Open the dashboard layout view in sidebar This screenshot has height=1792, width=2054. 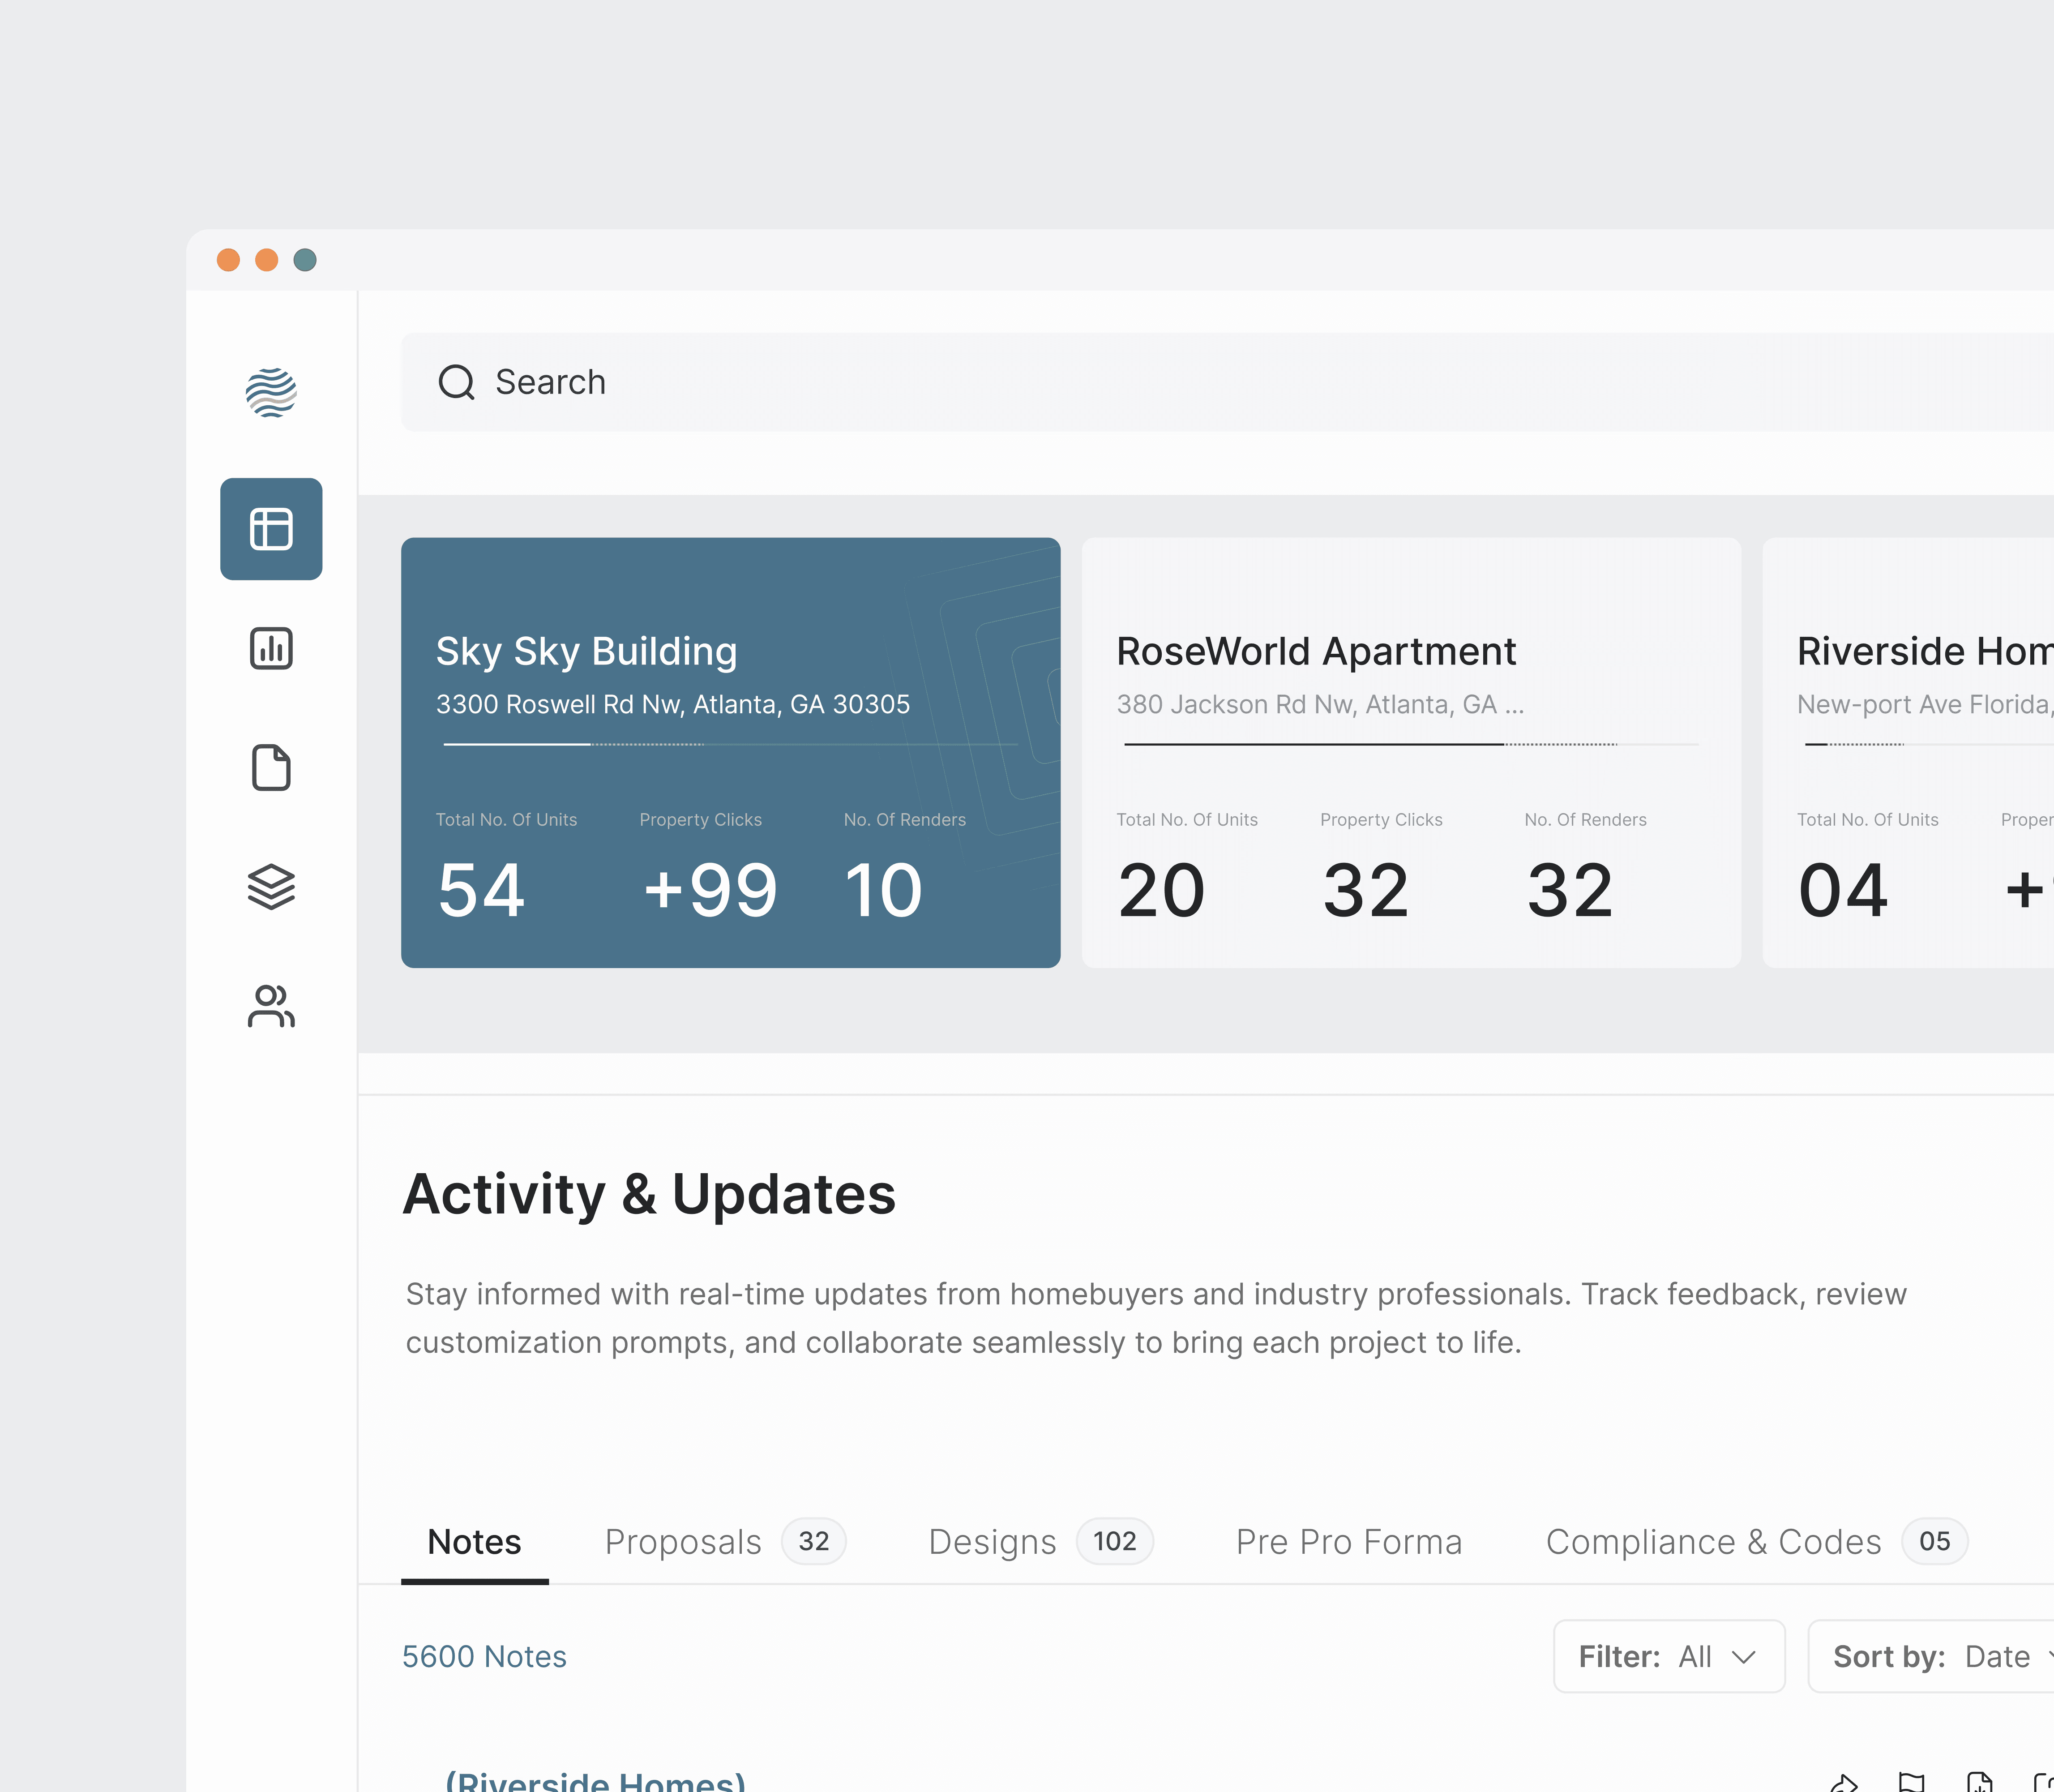point(271,529)
